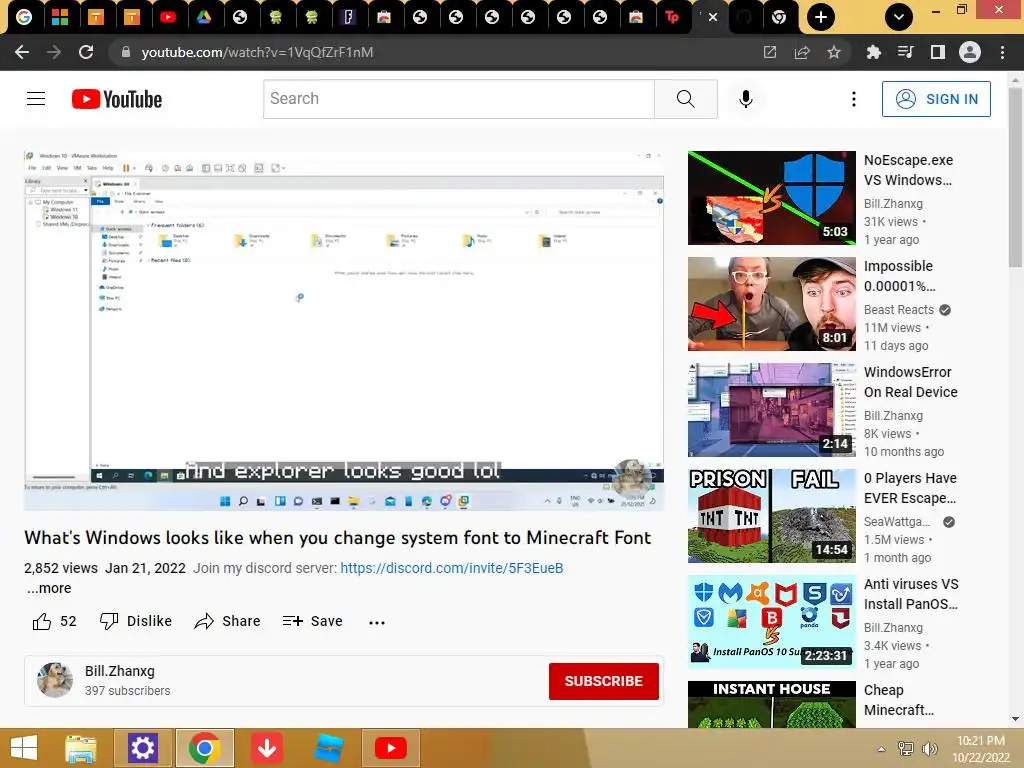Switch to the Google tab
The width and height of the screenshot is (1024, 768).
[24, 17]
